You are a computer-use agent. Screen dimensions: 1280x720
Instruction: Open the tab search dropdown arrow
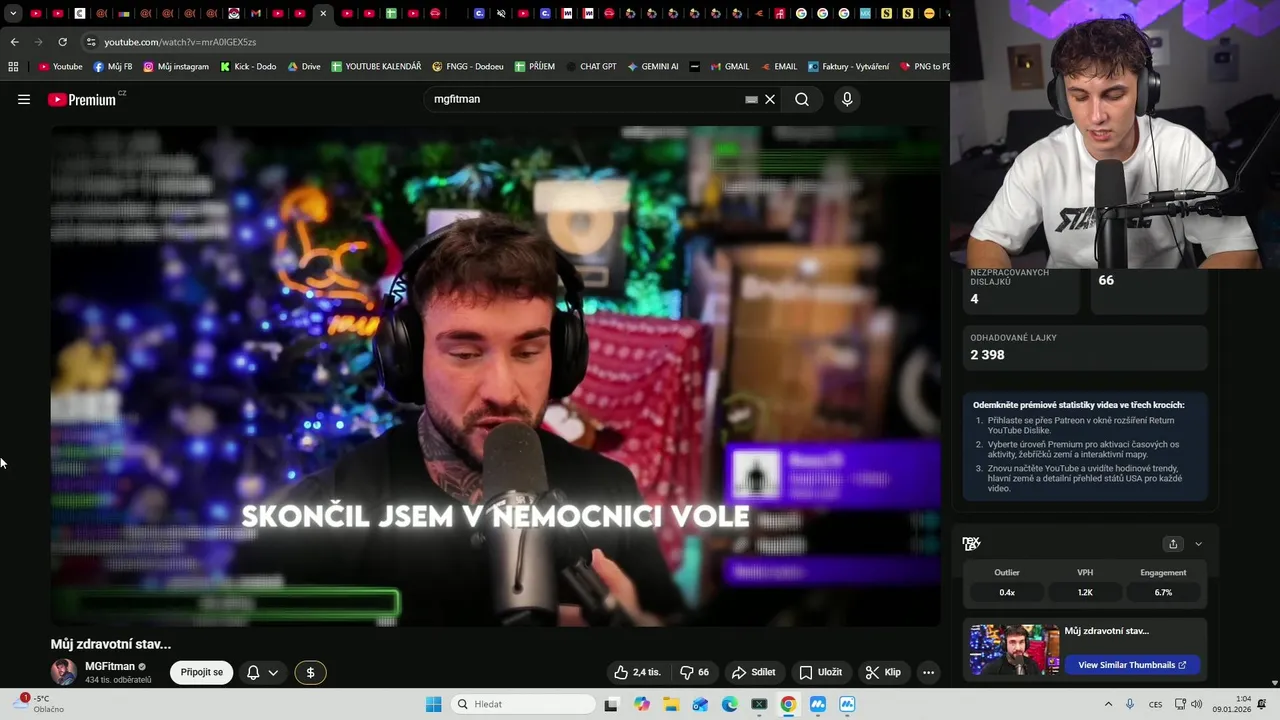coord(12,14)
